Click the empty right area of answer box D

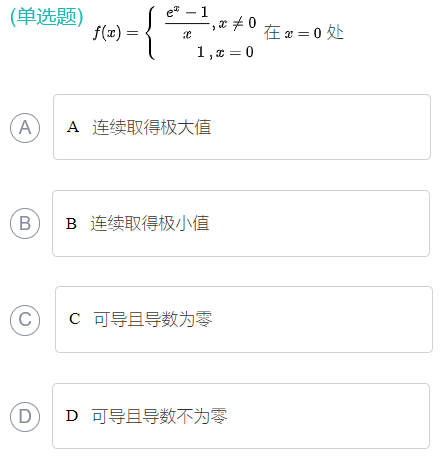328,416
